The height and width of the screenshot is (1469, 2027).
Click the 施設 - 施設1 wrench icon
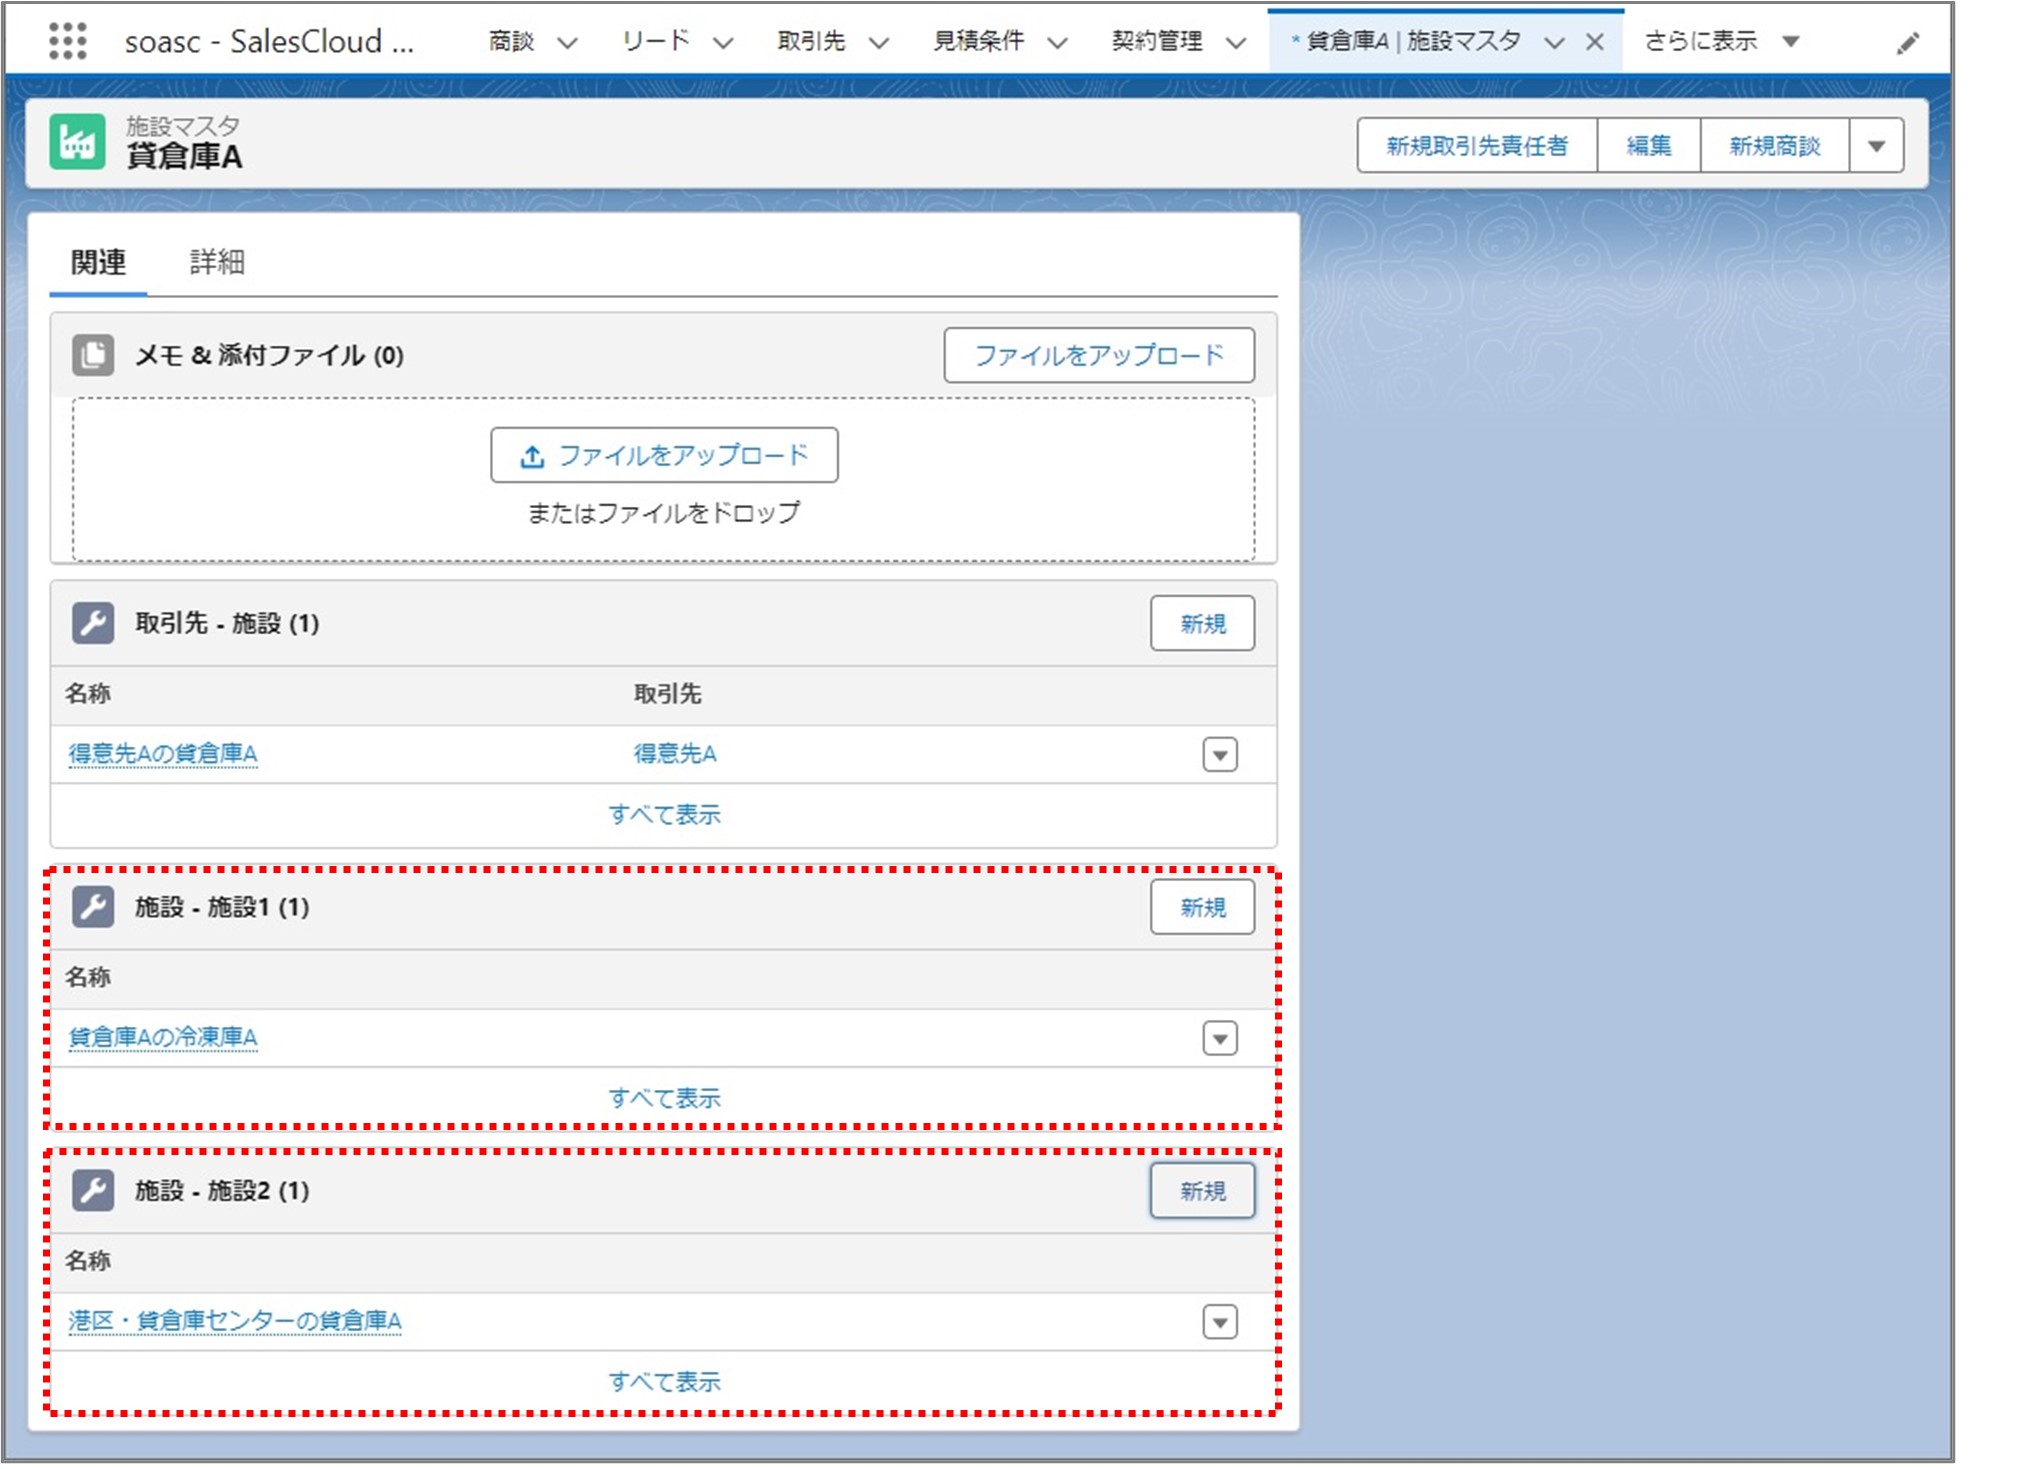[x=93, y=907]
